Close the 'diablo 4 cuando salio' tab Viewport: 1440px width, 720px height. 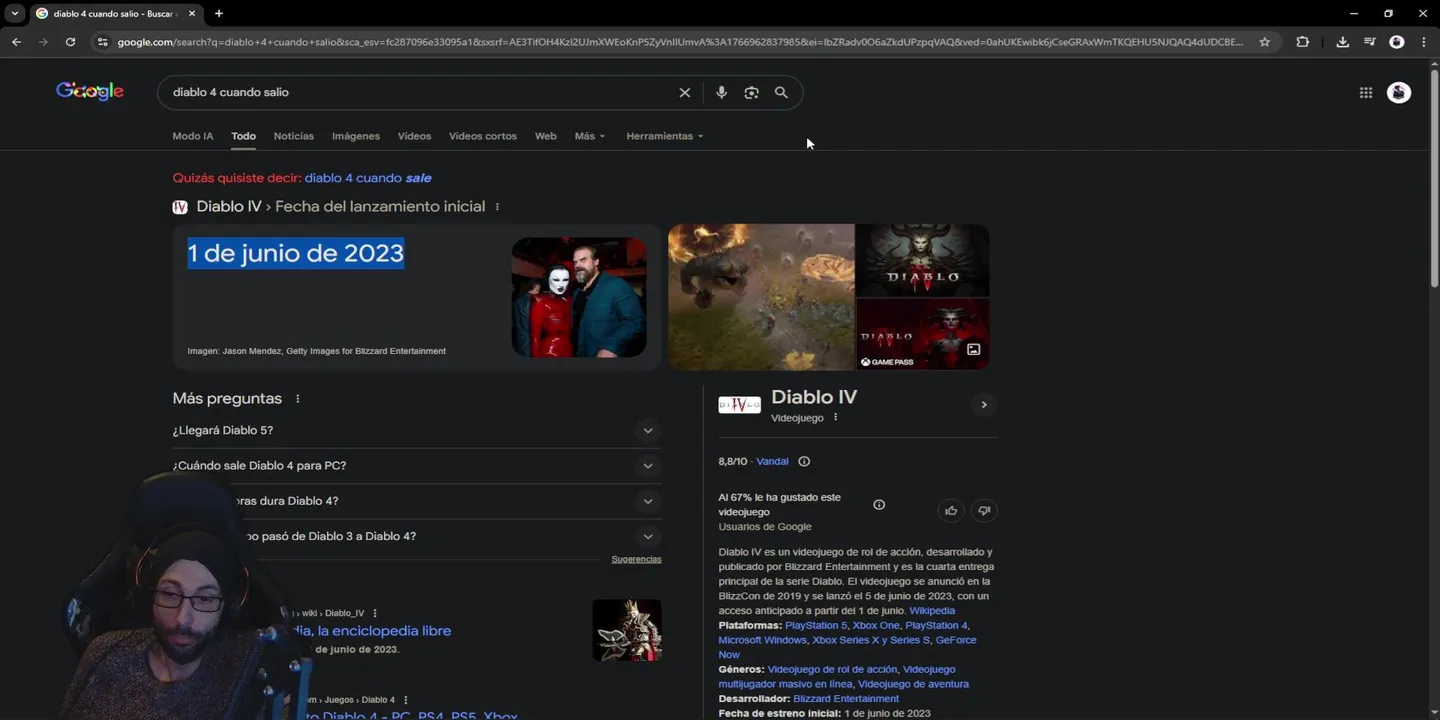pos(192,13)
